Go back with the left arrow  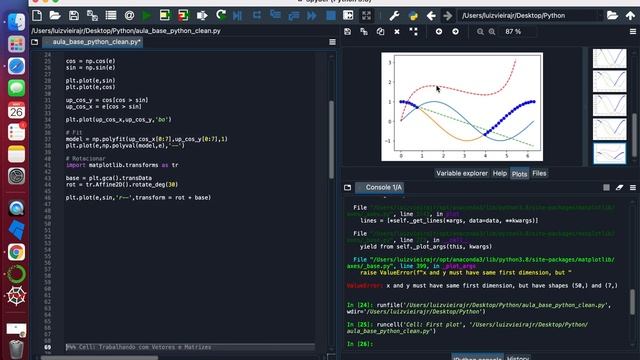click(x=431, y=16)
